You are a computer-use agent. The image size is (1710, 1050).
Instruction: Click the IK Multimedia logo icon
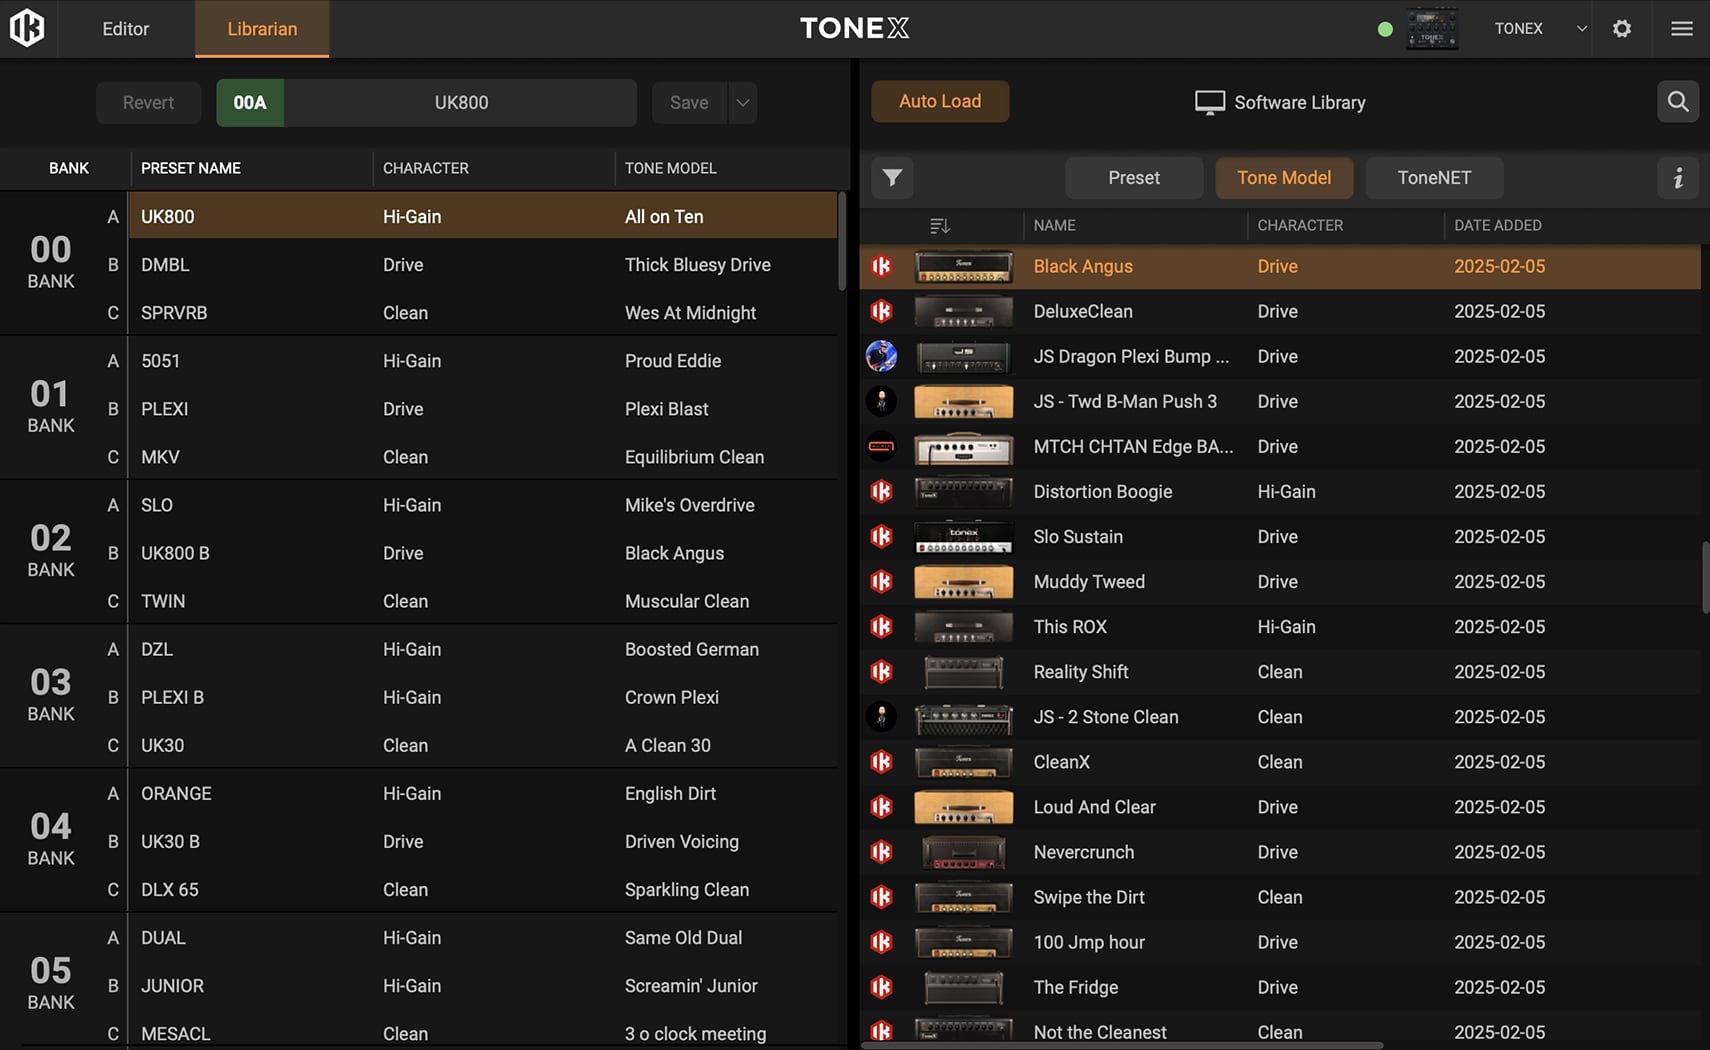27,28
